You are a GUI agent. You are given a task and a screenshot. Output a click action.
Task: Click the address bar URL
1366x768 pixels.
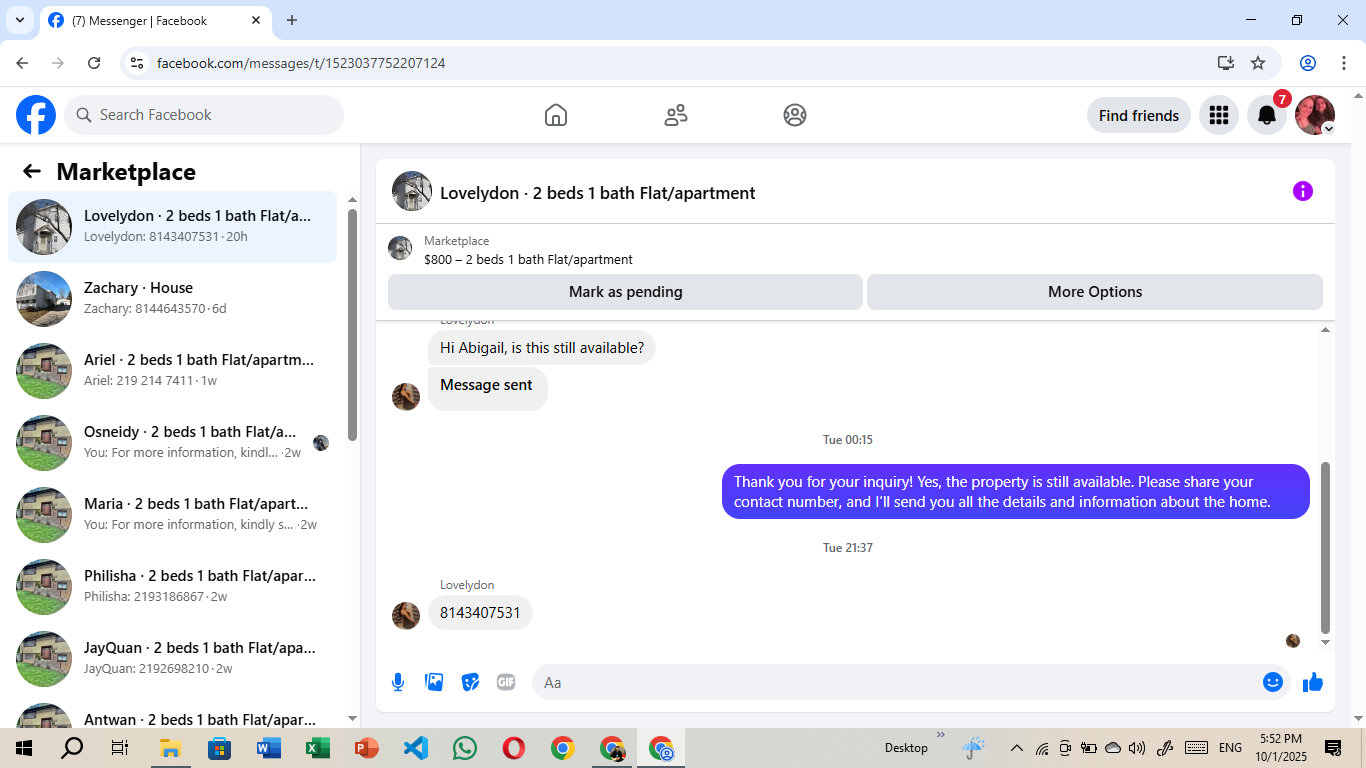(x=301, y=63)
